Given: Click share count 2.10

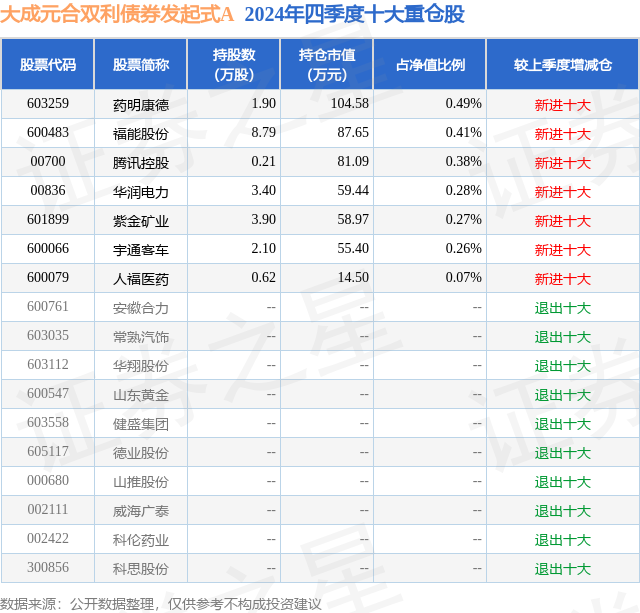Looking at the screenshot, I should 264,249.
